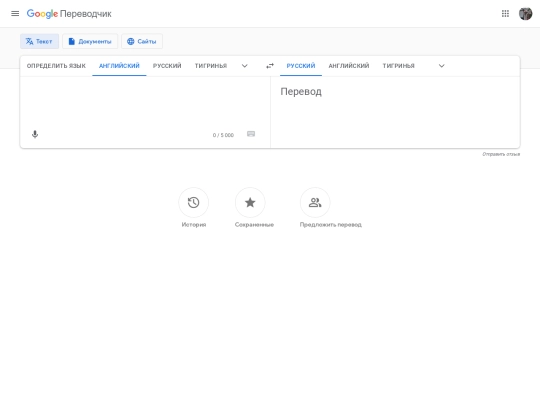This screenshot has width=540, height=405.
Task: Expand the target language list
Action: (x=442, y=66)
